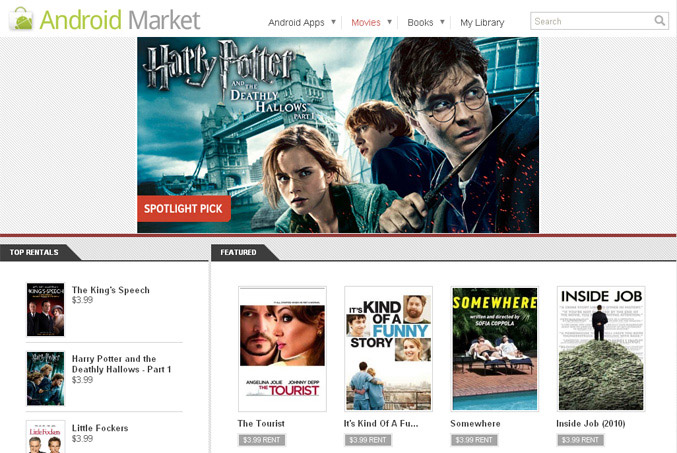
Task: Open It's Kind of a Funny Story poster
Action: click(389, 348)
